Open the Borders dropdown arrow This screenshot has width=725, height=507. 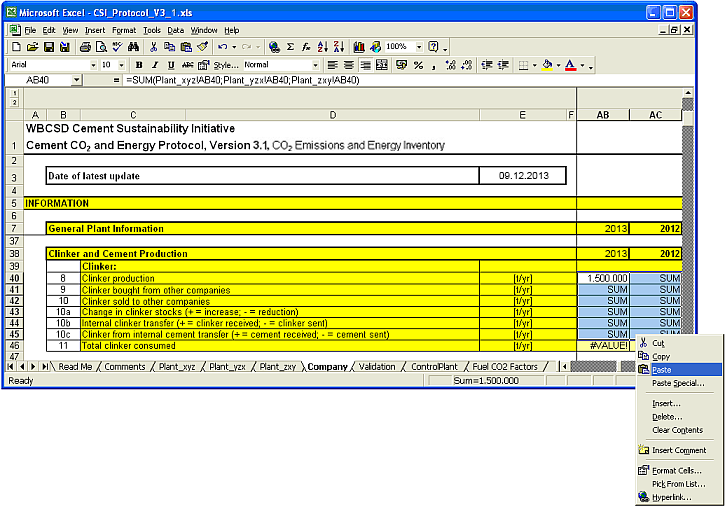pyautogui.click(x=535, y=65)
